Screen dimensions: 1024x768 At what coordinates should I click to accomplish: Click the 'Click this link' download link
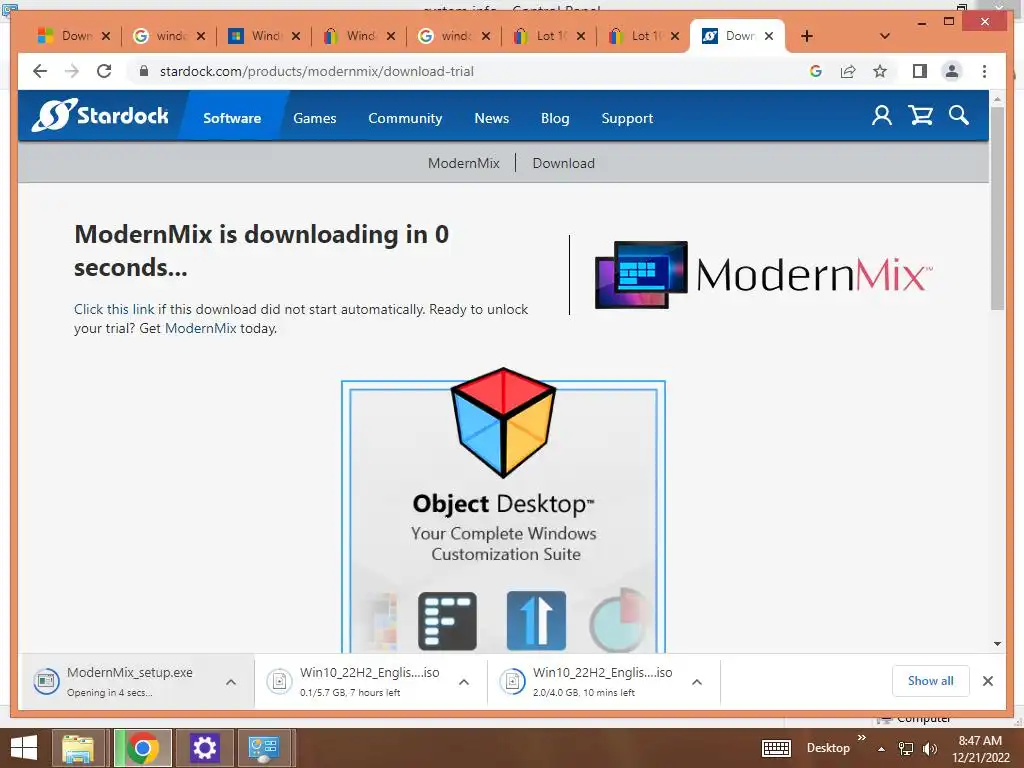click(x=114, y=310)
